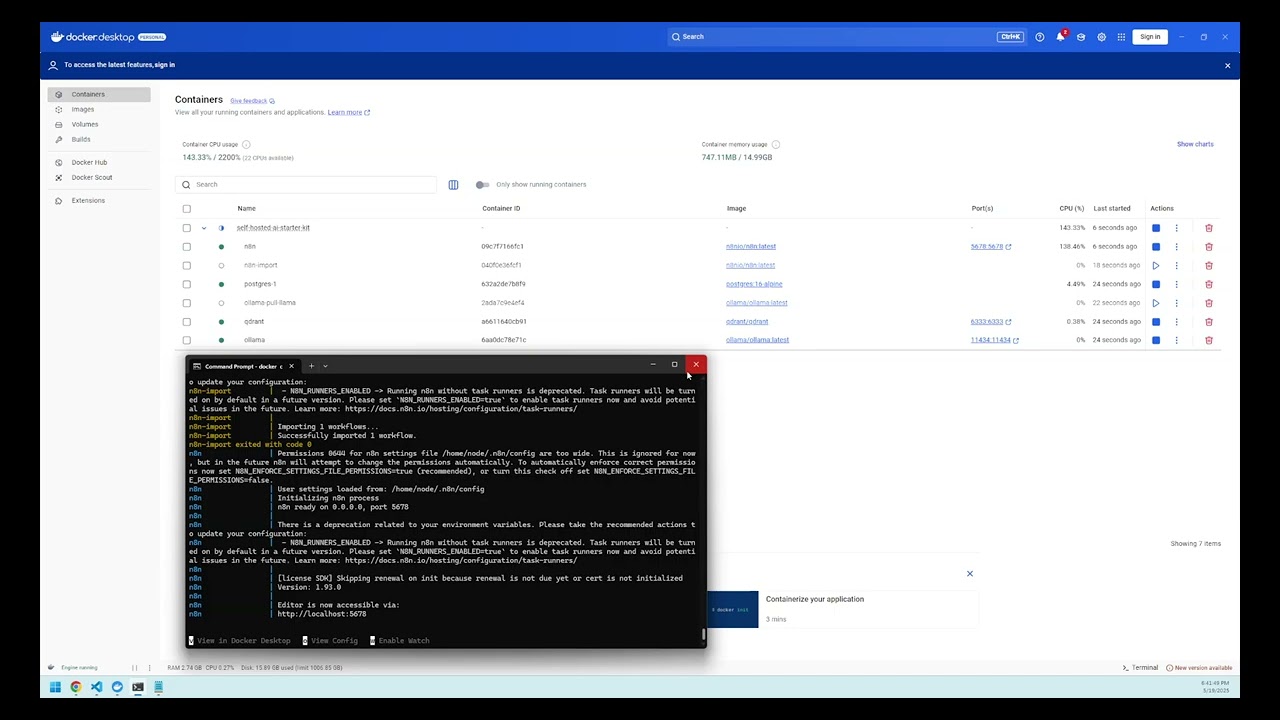Open Docker Scout in the sidebar
The width and height of the screenshot is (1280, 720).
tap(99, 177)
